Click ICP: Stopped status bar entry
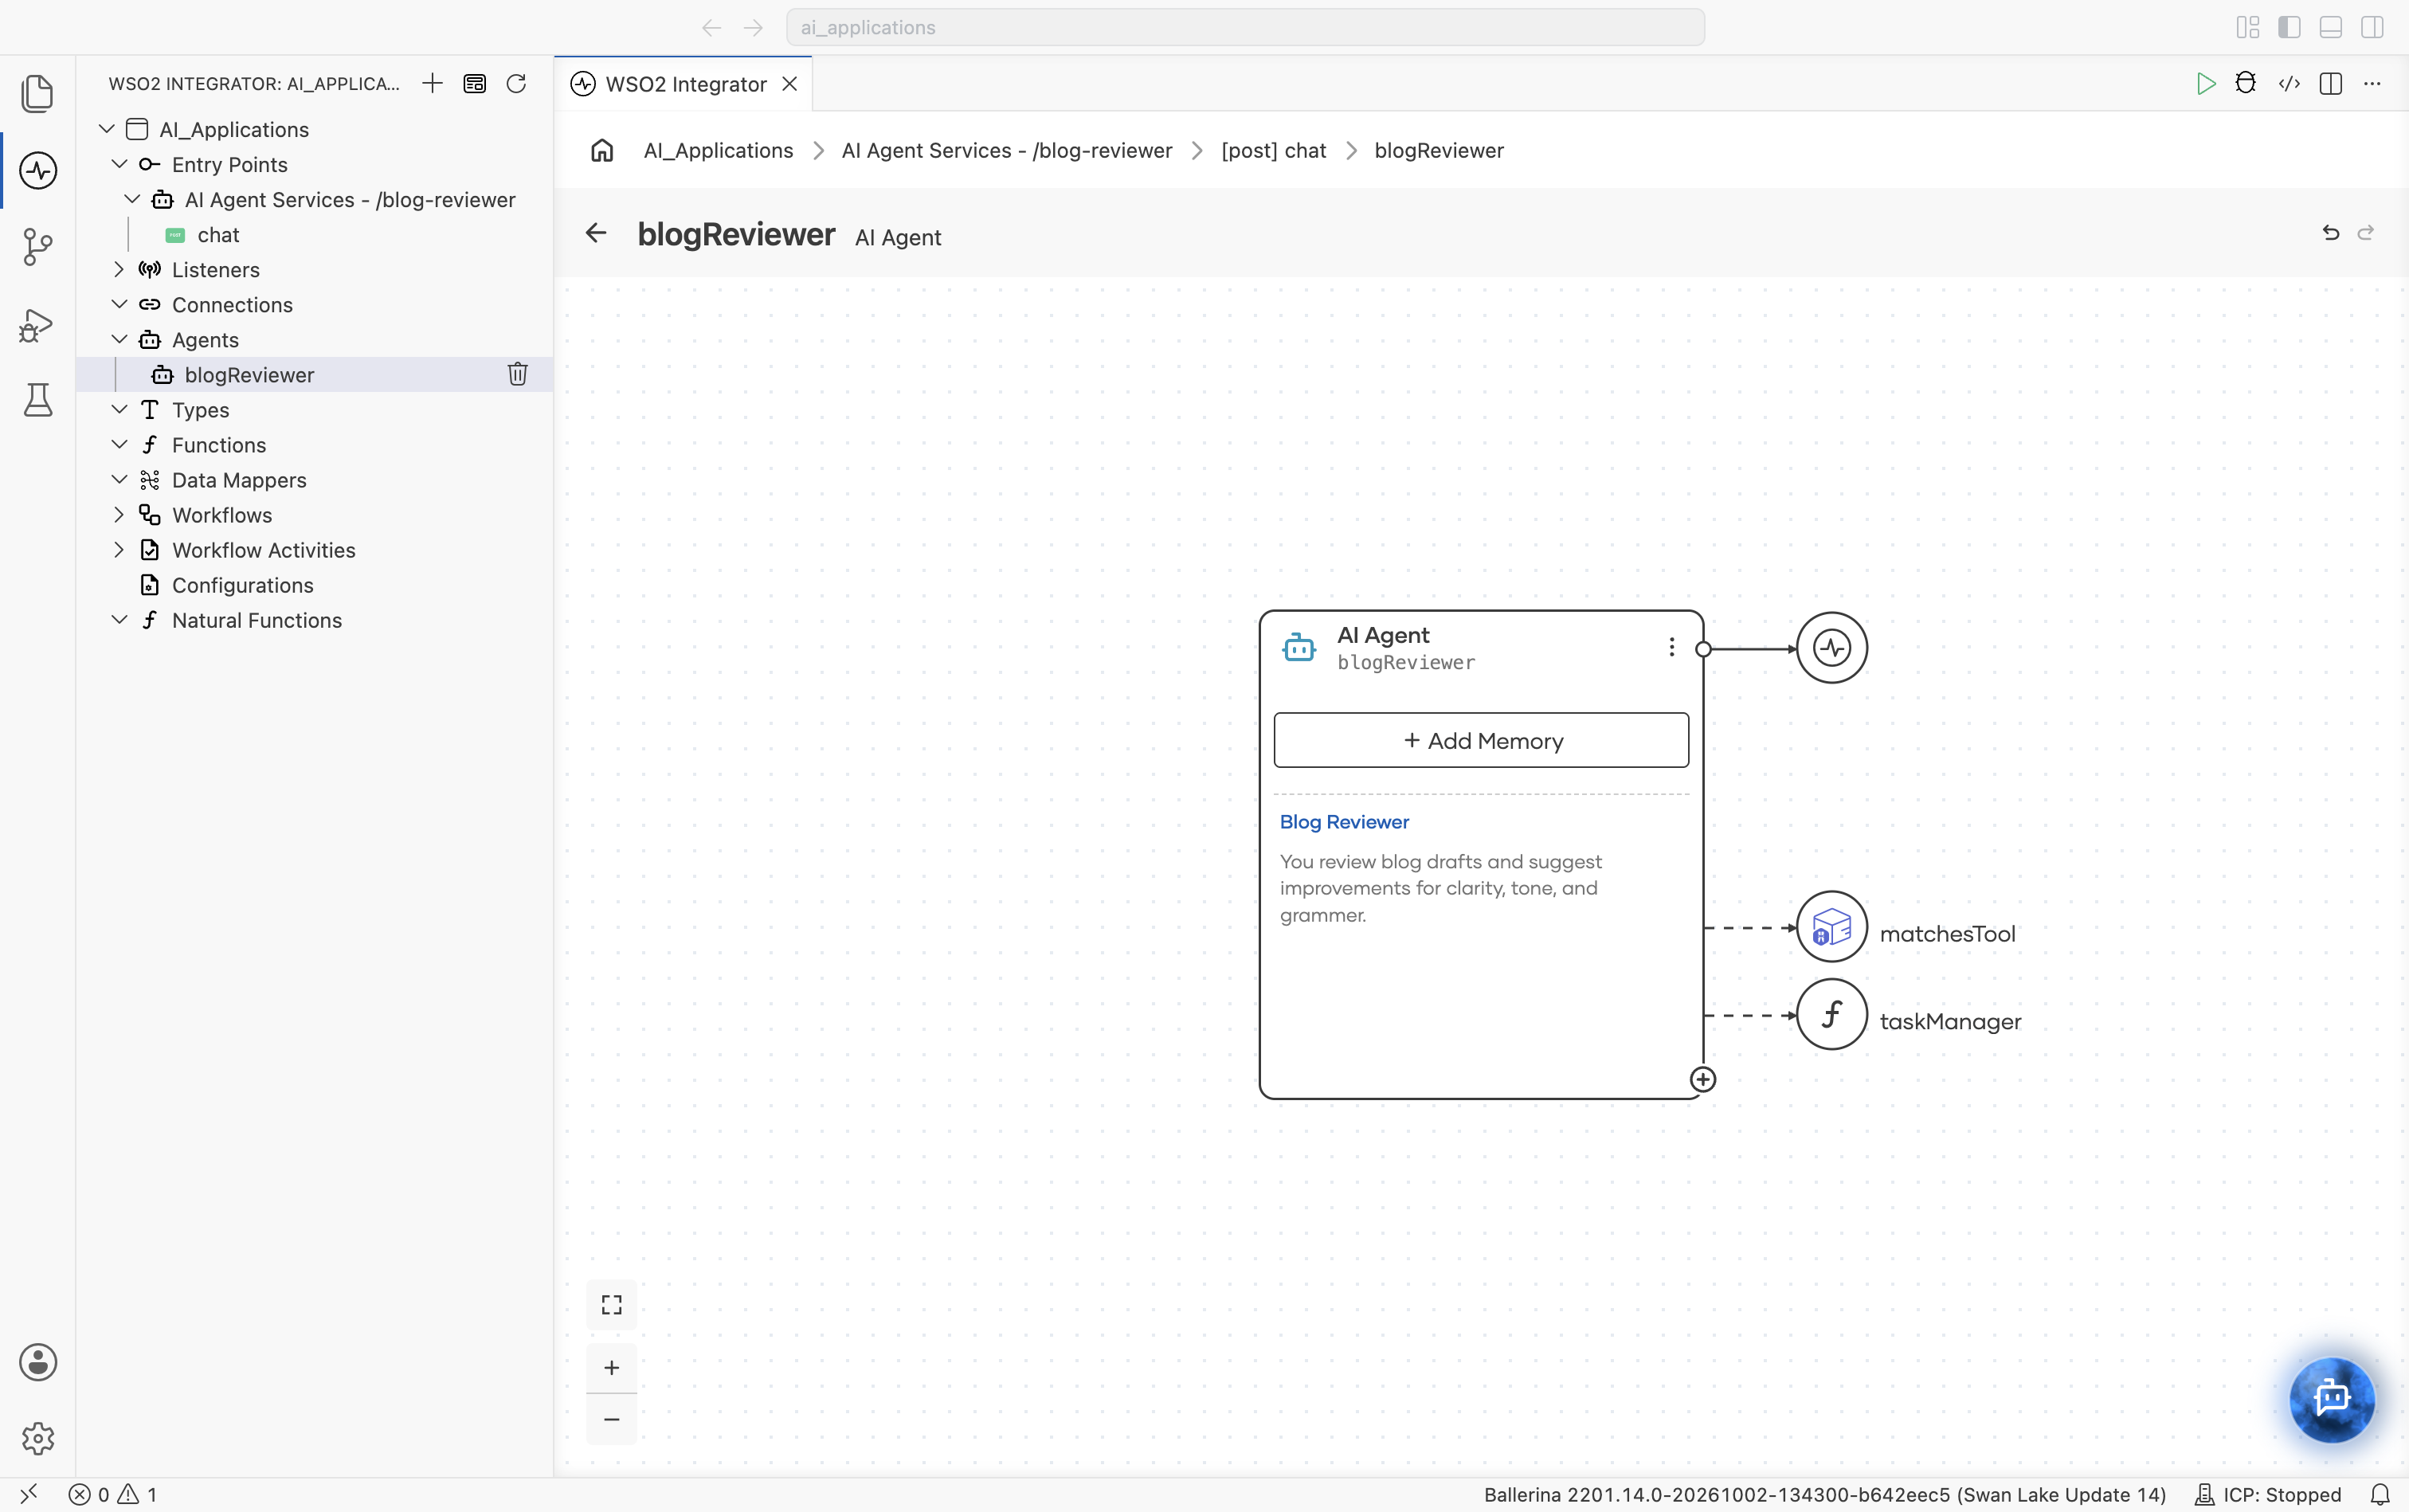Image resolution: width=2409 pixels, height=1512 pixels. [x=2267, y=1494]
